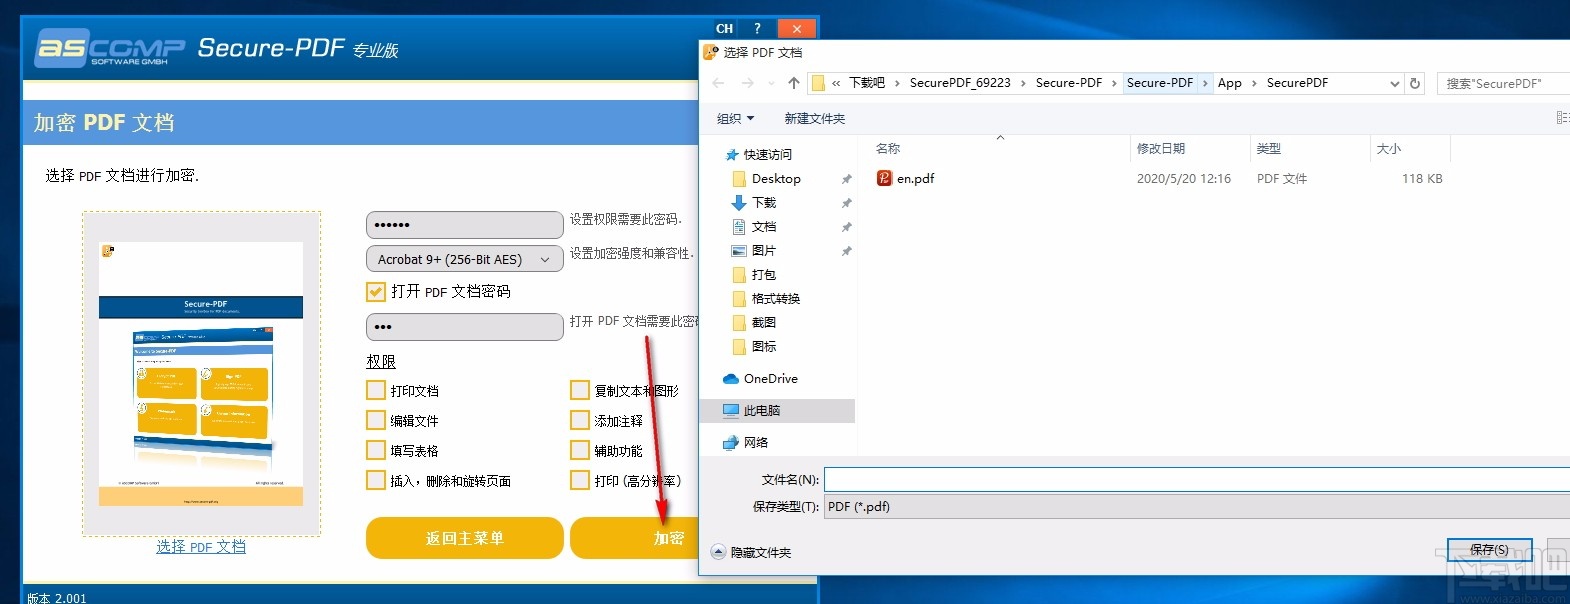
Task: Click the 2020/5/20 12:16 date cell
Action: pos(1184,179)
